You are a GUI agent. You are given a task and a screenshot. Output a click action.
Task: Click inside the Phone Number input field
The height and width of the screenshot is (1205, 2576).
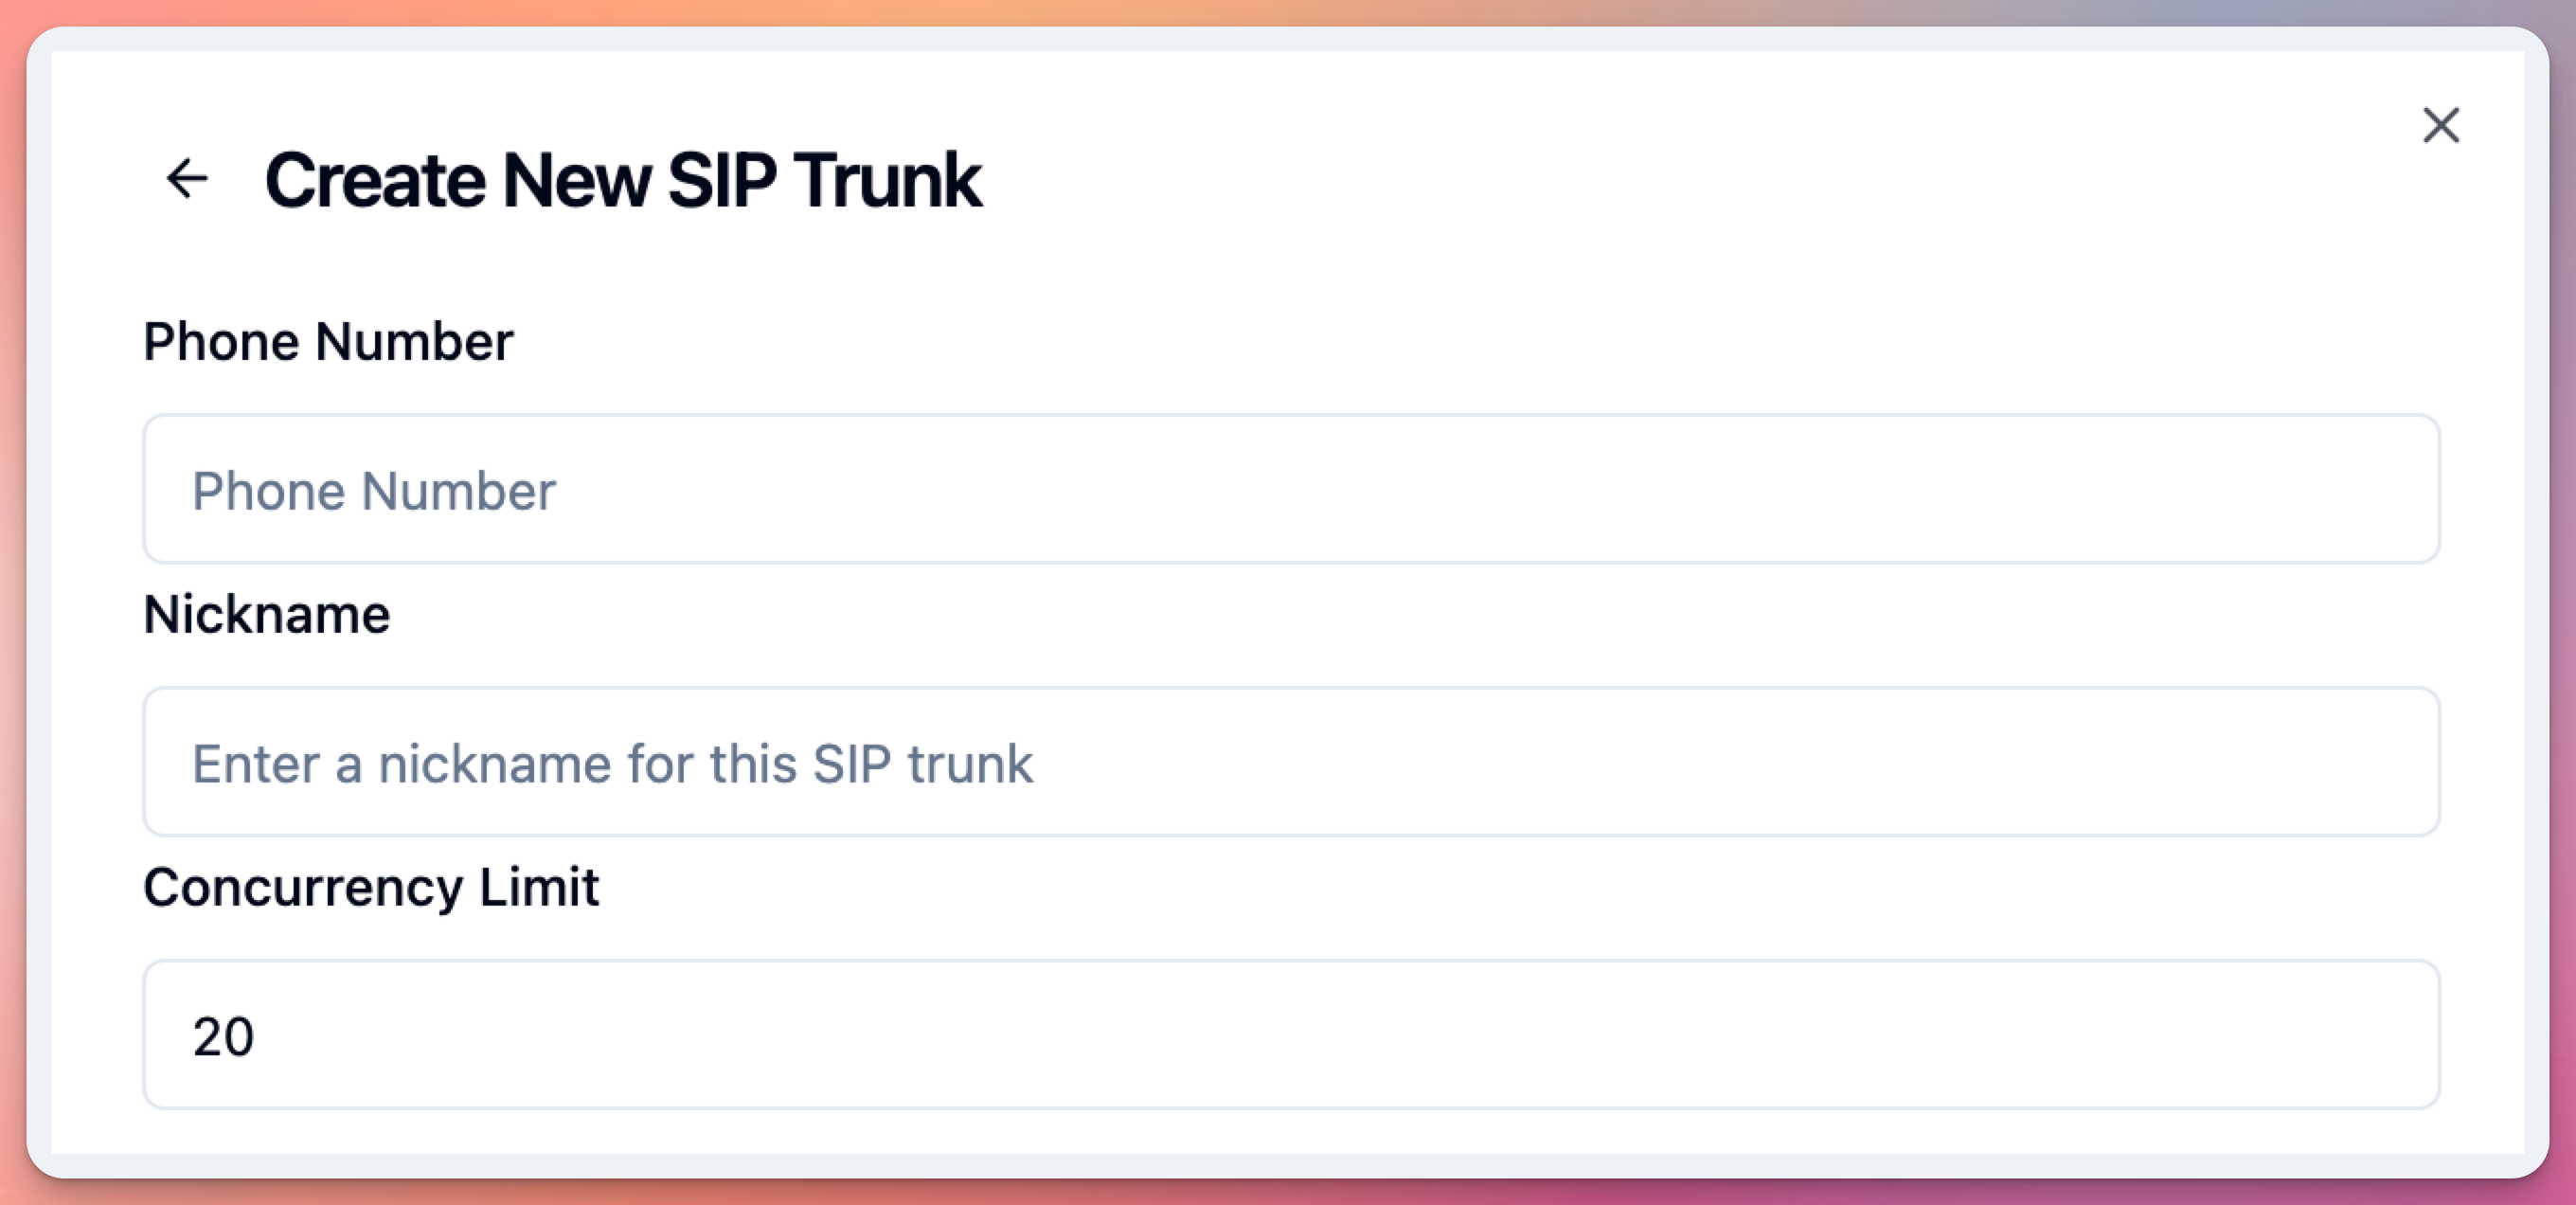[x=1288, y=489]
